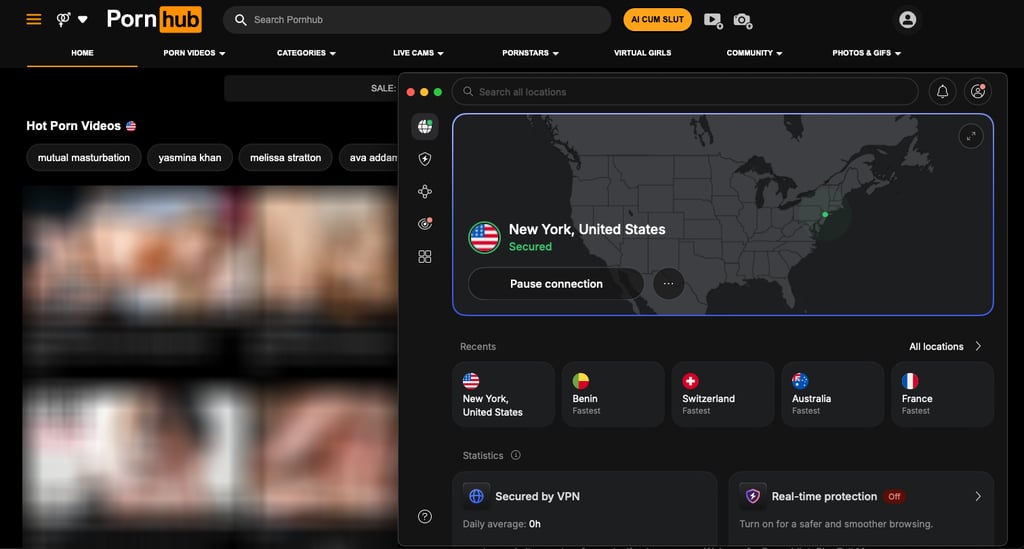The width and height of the screenshot is (1024, 549).
Task: Click the country flag next to heading
Action: click(x=131, y=126)
